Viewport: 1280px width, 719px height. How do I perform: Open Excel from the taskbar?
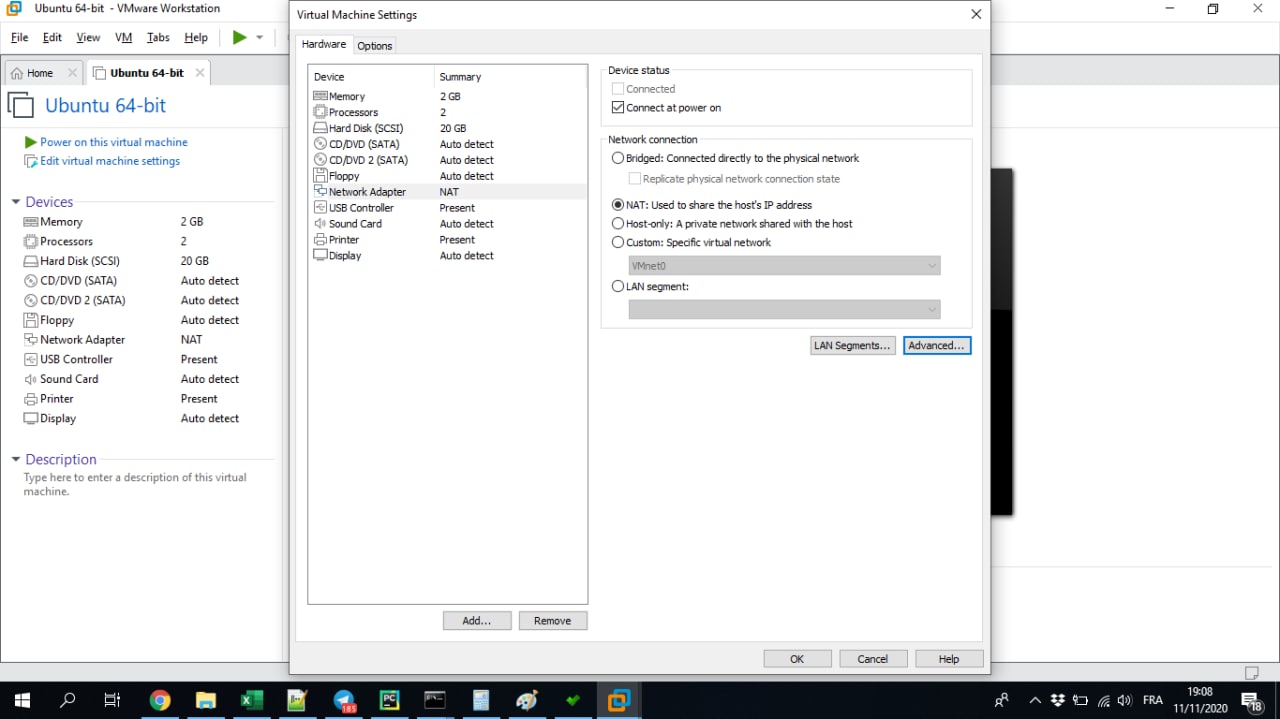point(251,700)
